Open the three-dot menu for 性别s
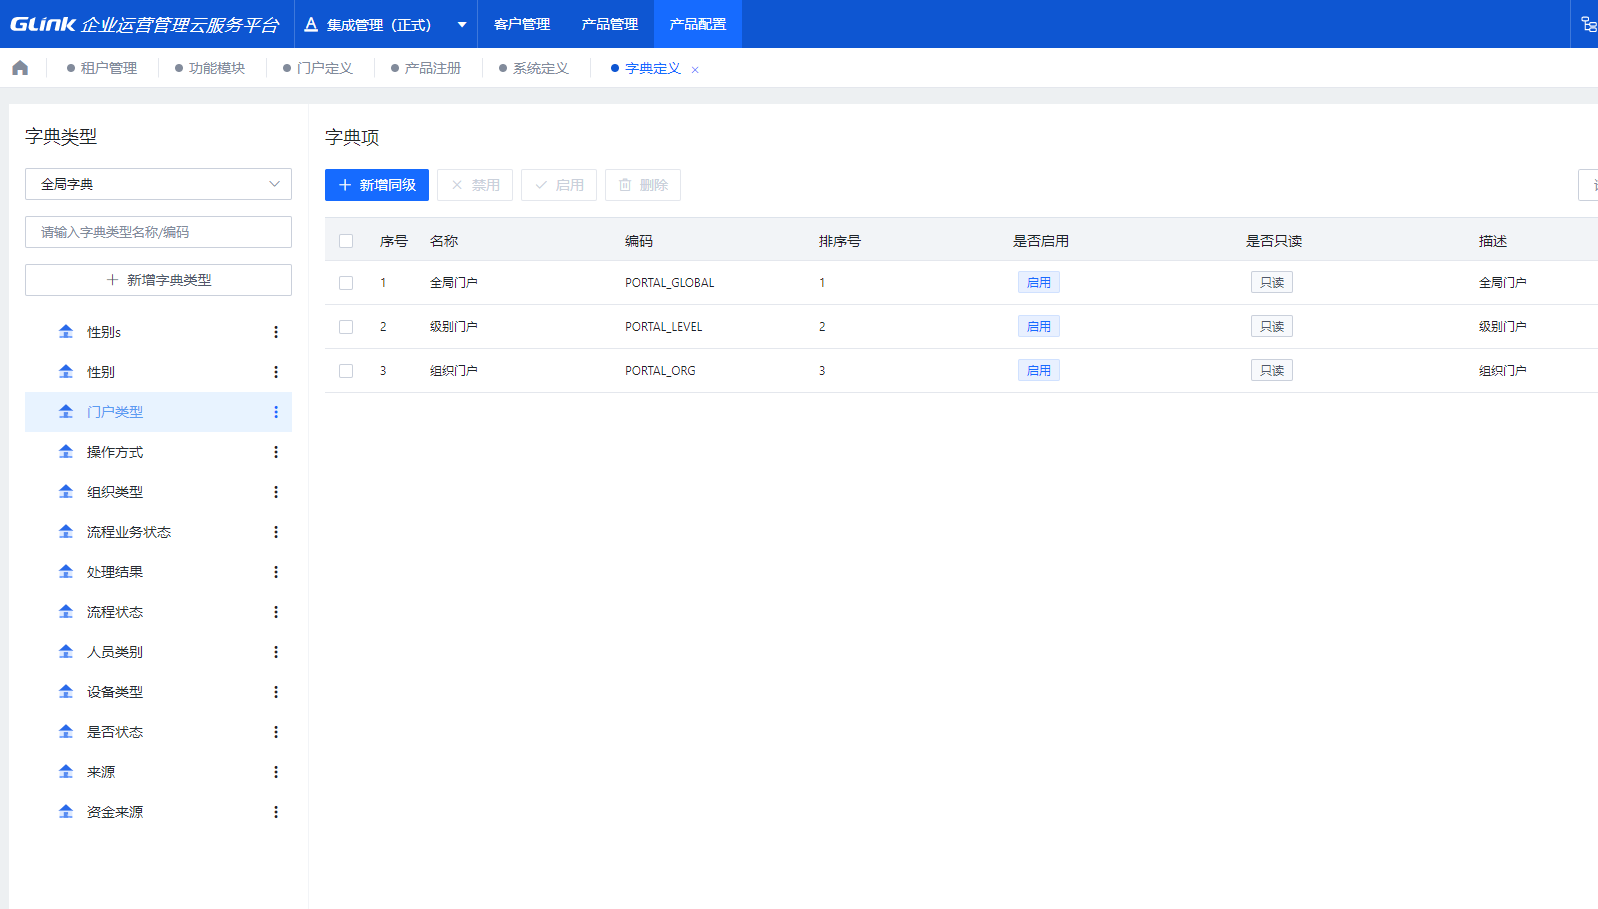Screen dimensions: 1598x909 tap(276, 332)
